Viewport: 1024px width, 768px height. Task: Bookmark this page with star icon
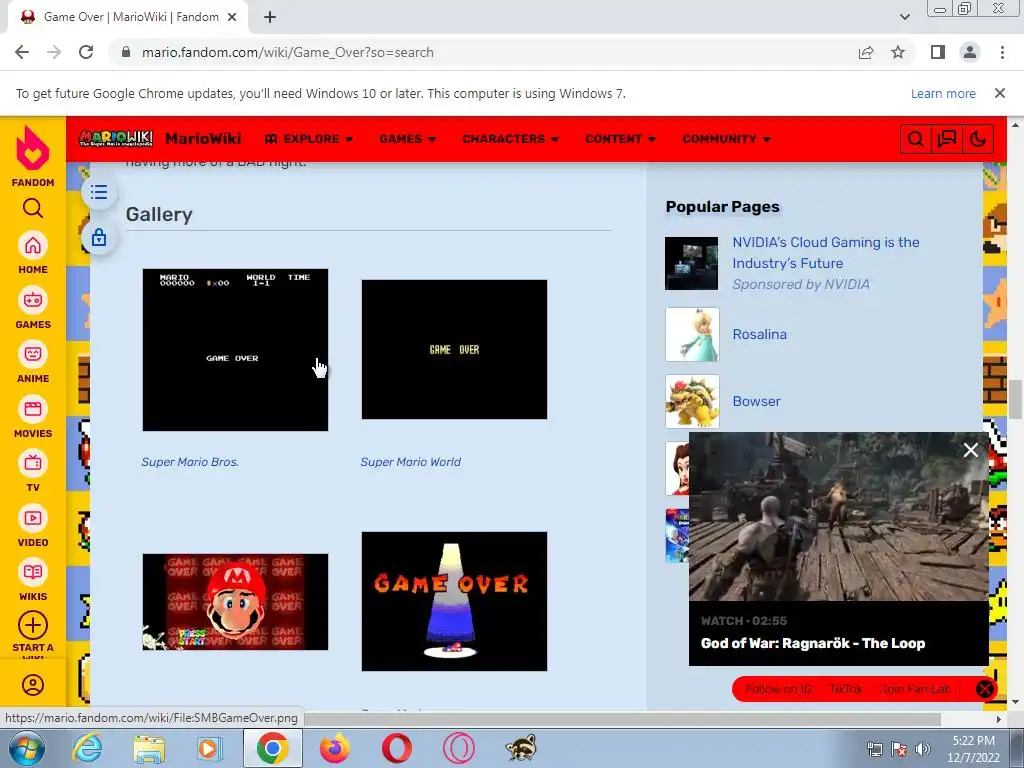[x=898, y=52]
